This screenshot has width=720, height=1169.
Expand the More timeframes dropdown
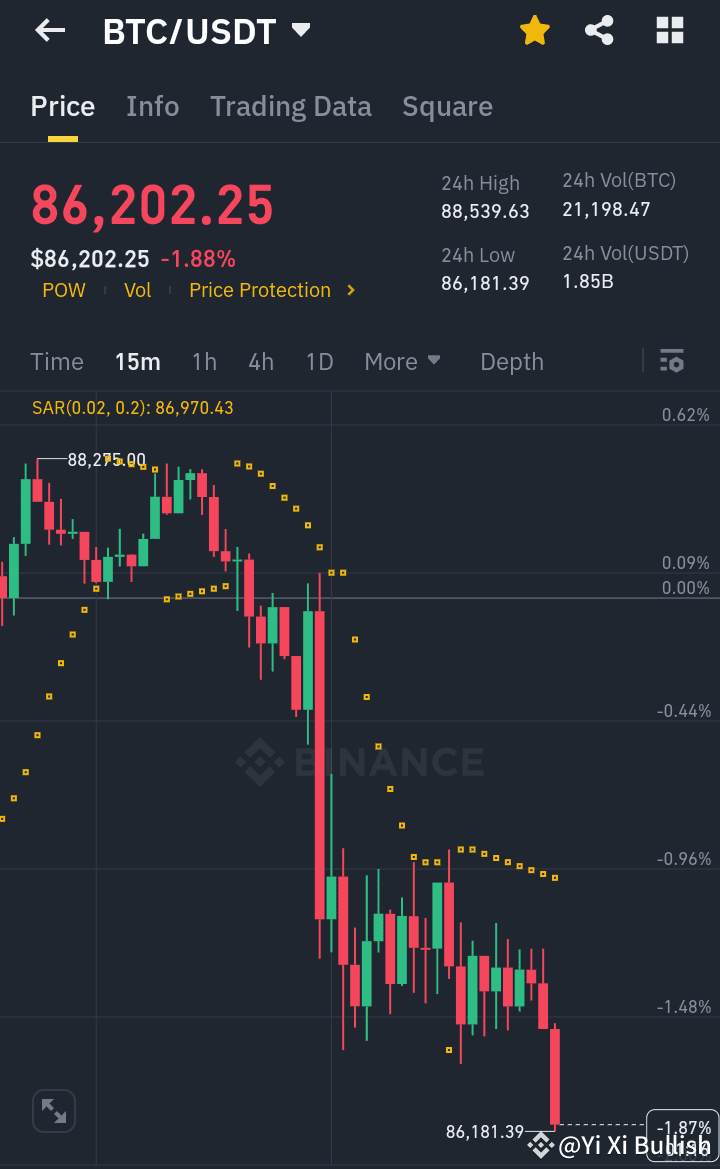(x=403, y=361)
